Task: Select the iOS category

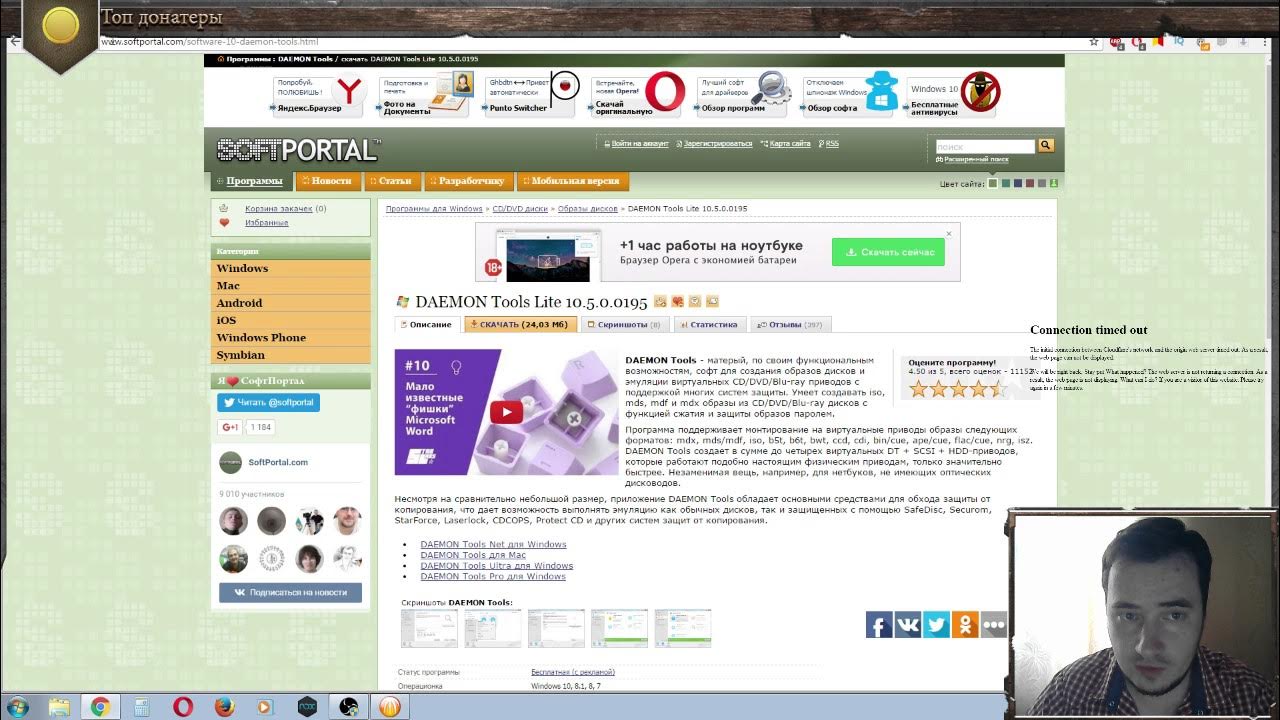Action: (290, 320)
